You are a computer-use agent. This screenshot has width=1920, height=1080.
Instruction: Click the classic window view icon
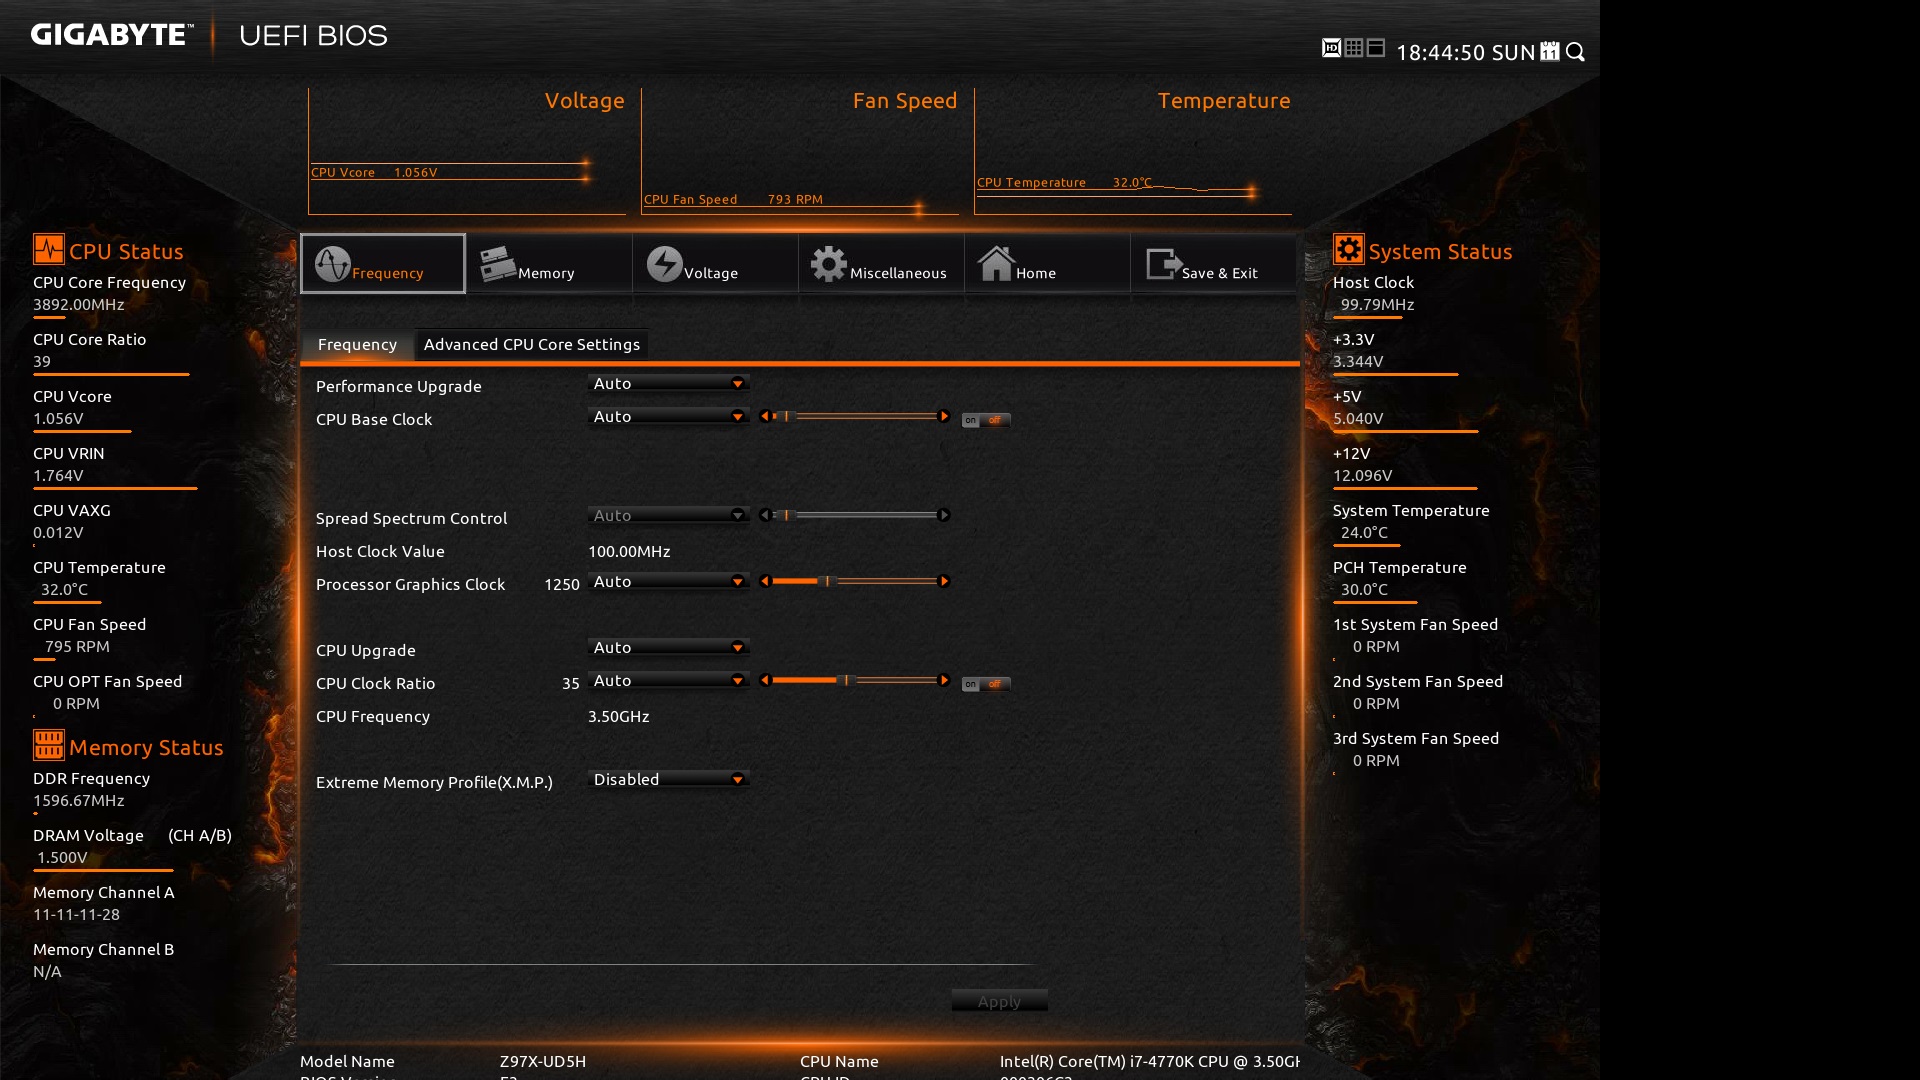click(1376, 48)
